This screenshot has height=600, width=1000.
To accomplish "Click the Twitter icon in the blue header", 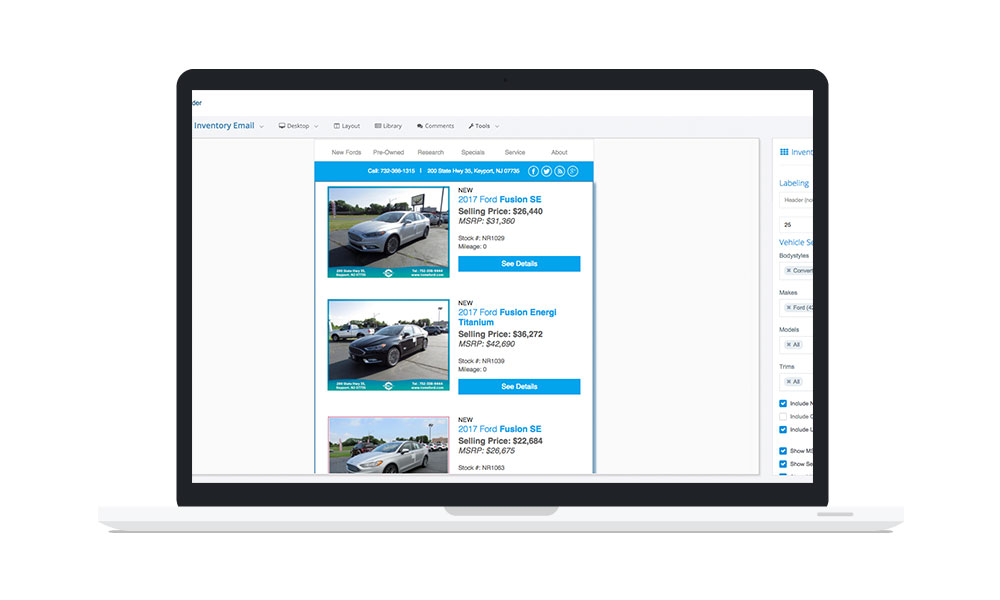I will click(547, 171).
